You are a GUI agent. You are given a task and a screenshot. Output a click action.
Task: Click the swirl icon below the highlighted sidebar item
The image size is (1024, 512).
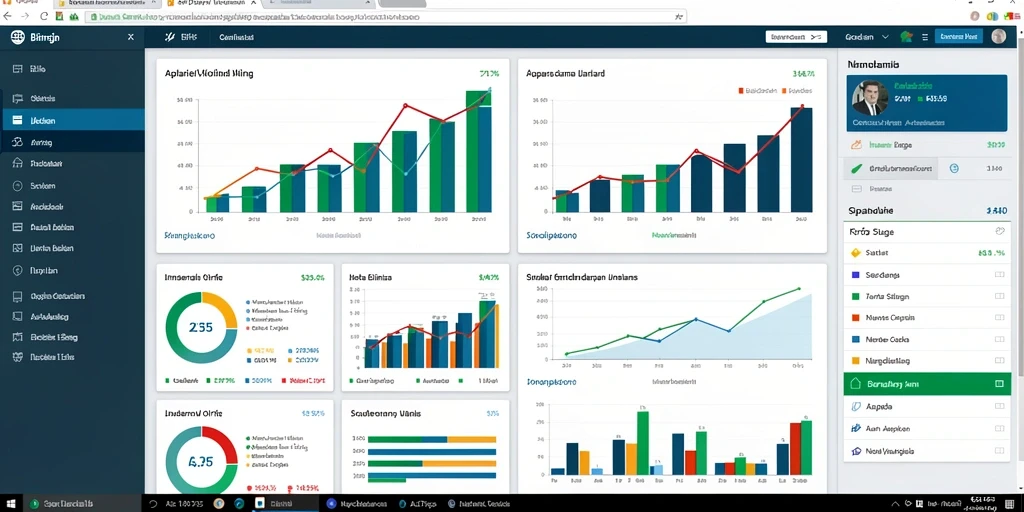click(18, 142)
